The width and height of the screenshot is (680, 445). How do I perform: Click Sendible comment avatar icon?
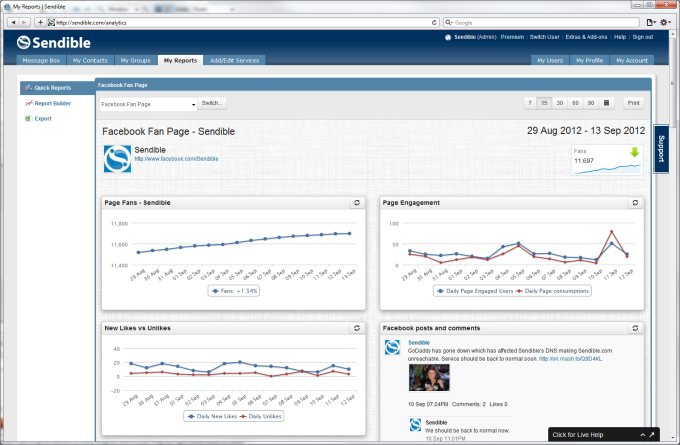tap(415, 425)
